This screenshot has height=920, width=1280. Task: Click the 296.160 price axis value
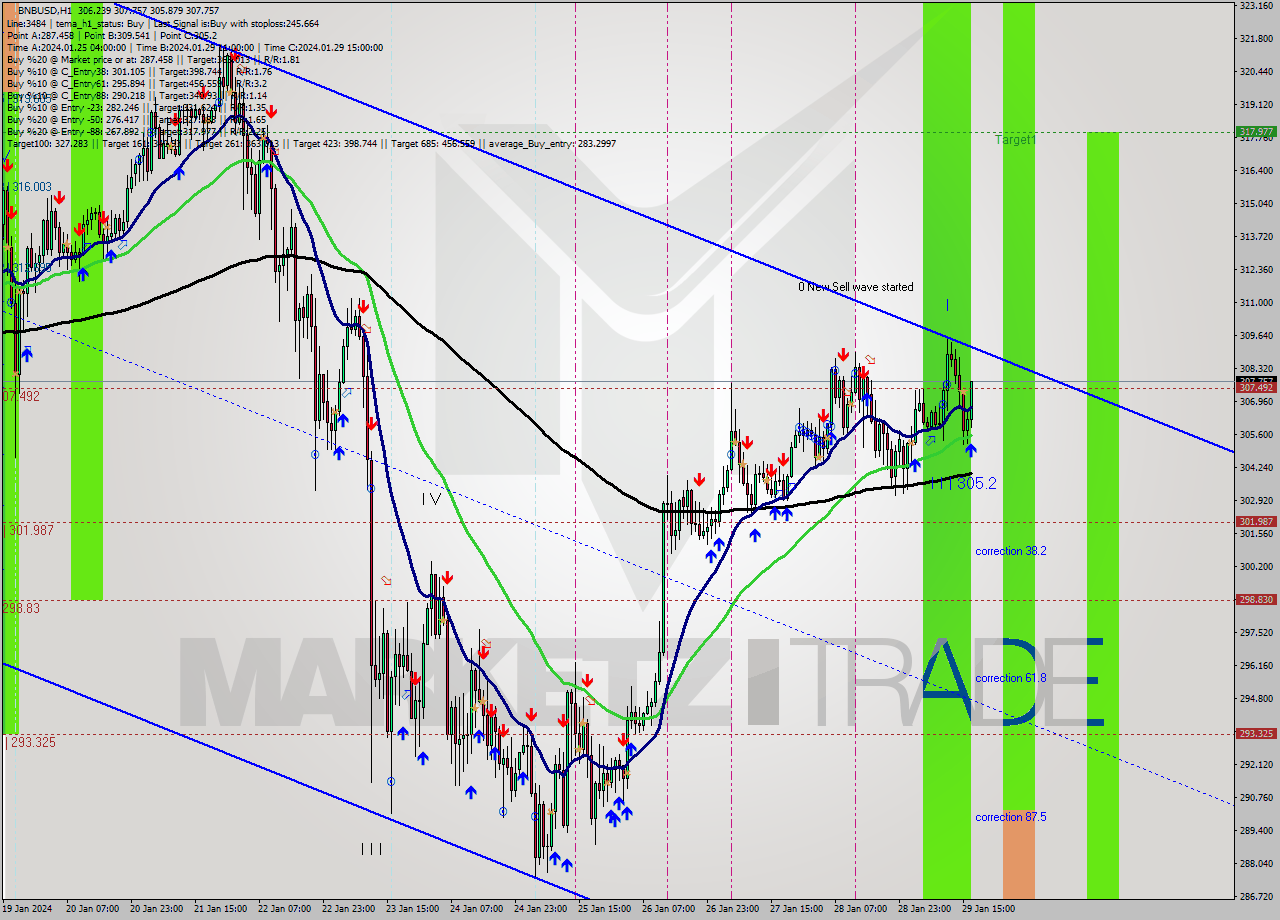tap(1256, 665)
